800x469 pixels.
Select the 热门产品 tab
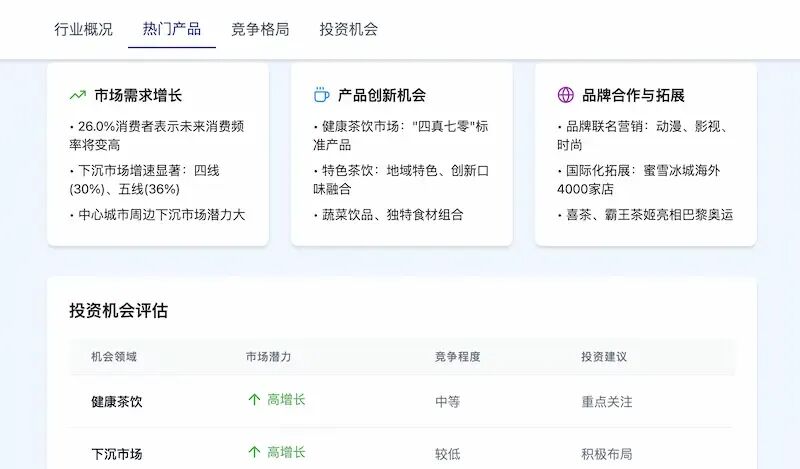point(171,29)
